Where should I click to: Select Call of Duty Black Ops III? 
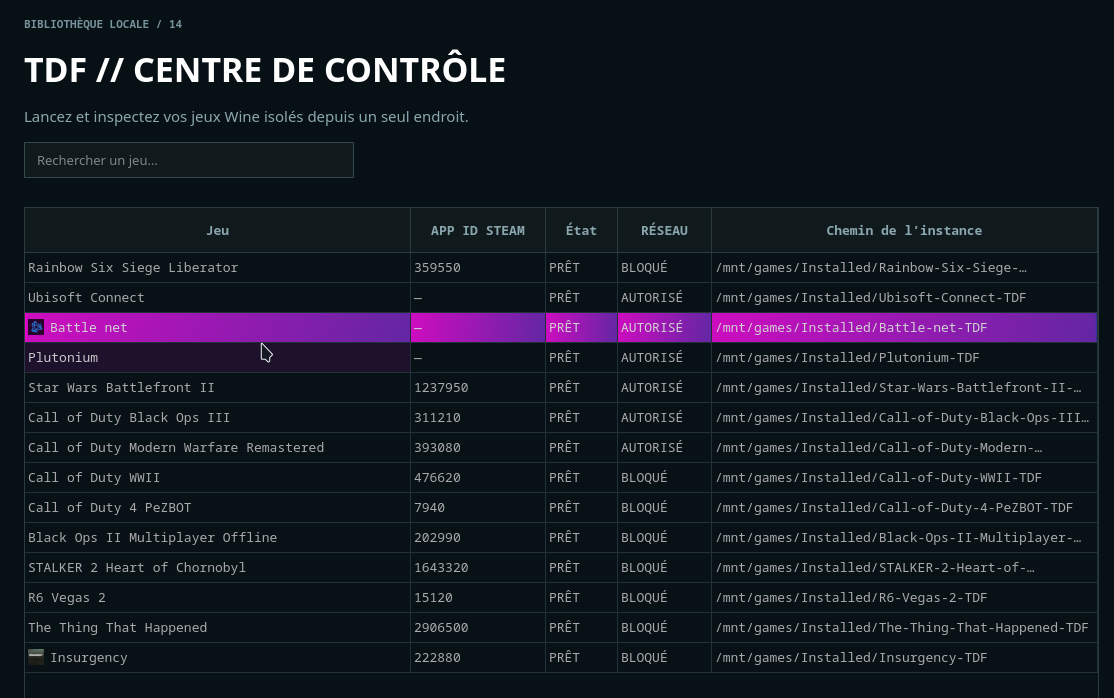click(129, 417)
